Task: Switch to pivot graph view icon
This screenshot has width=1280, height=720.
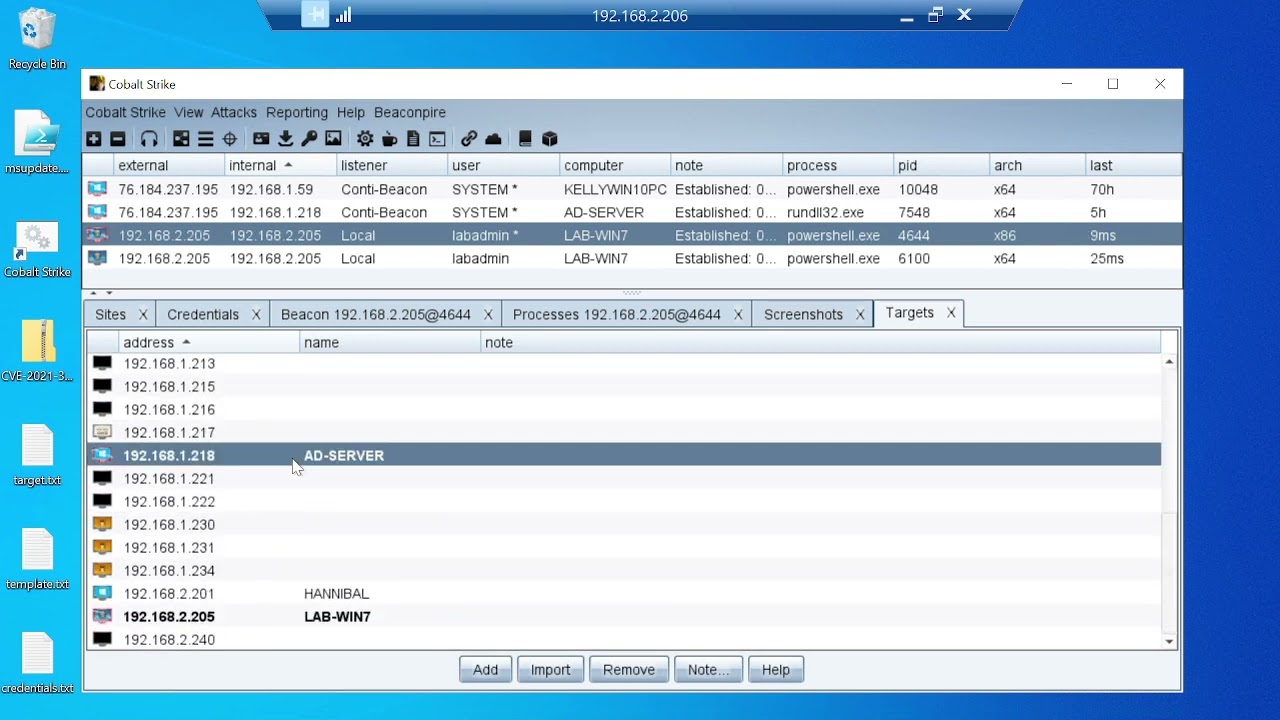Action: pos(181,139)
